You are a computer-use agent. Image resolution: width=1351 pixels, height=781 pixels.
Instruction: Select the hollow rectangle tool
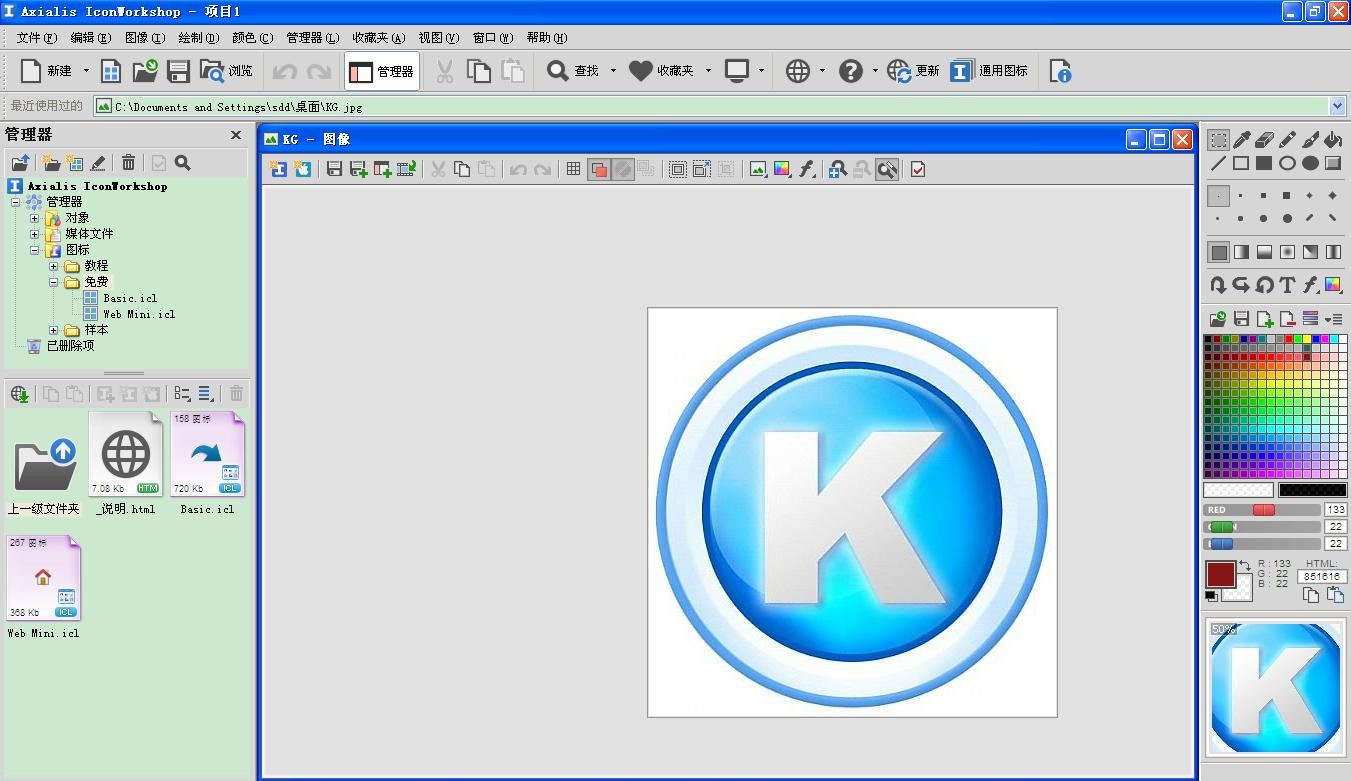(x=1241, y=163)
